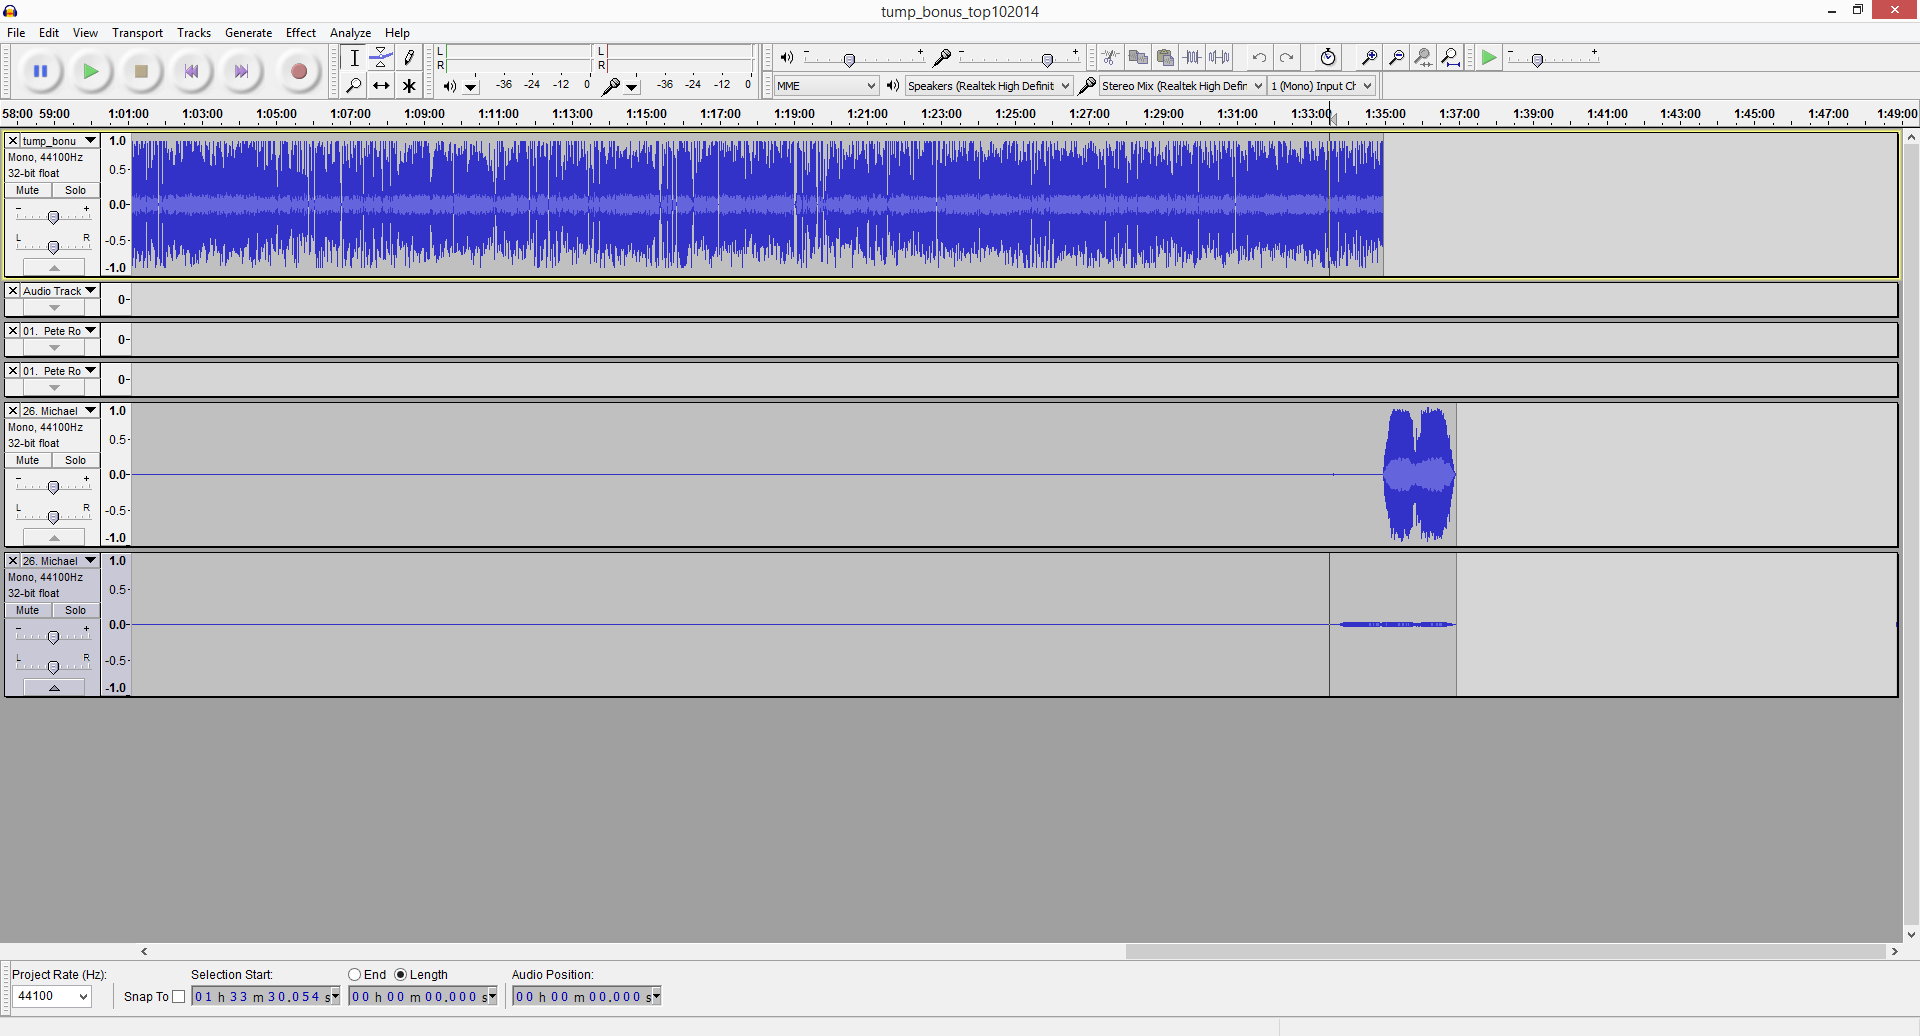This screenshot has width=1920, height=1036.
Task: Click the Skip to Start button
Action: tap(191, 71)
